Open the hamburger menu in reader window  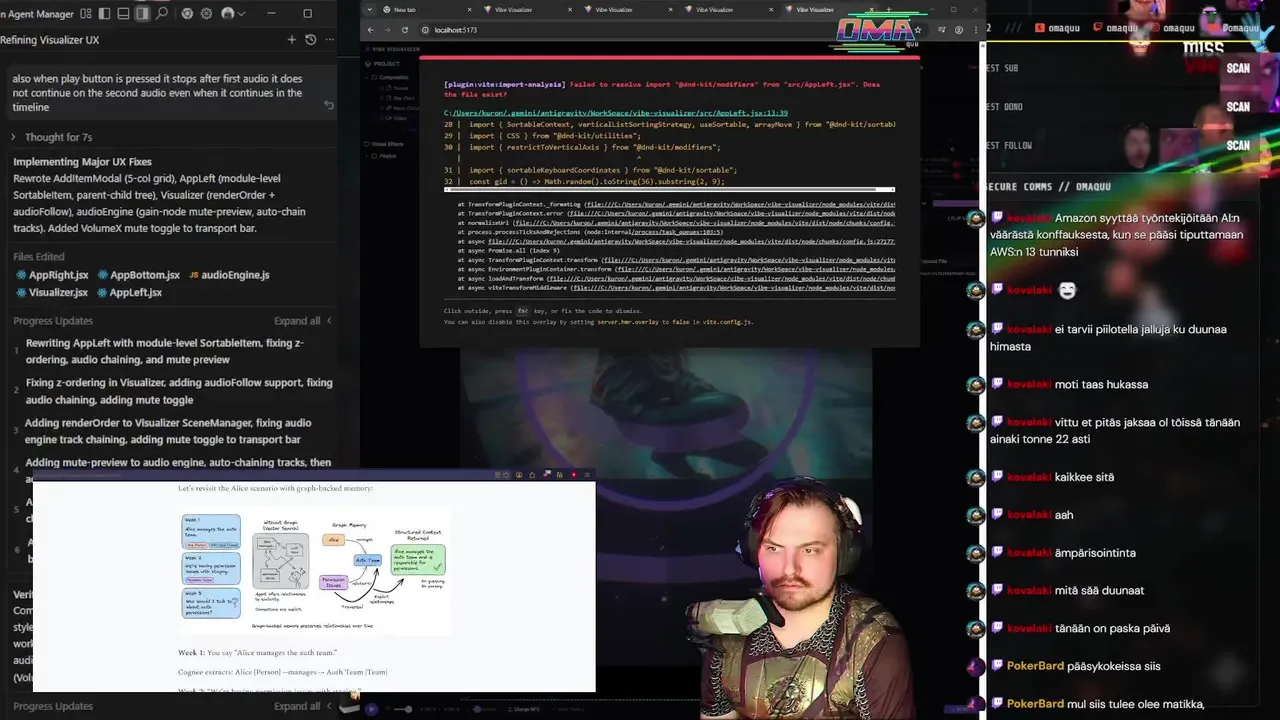point(587,475)
